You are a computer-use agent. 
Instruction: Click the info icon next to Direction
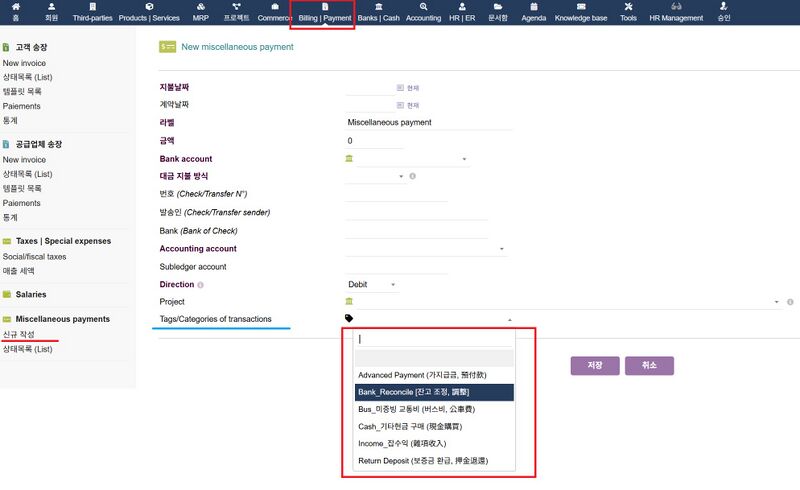click(201, 285)
